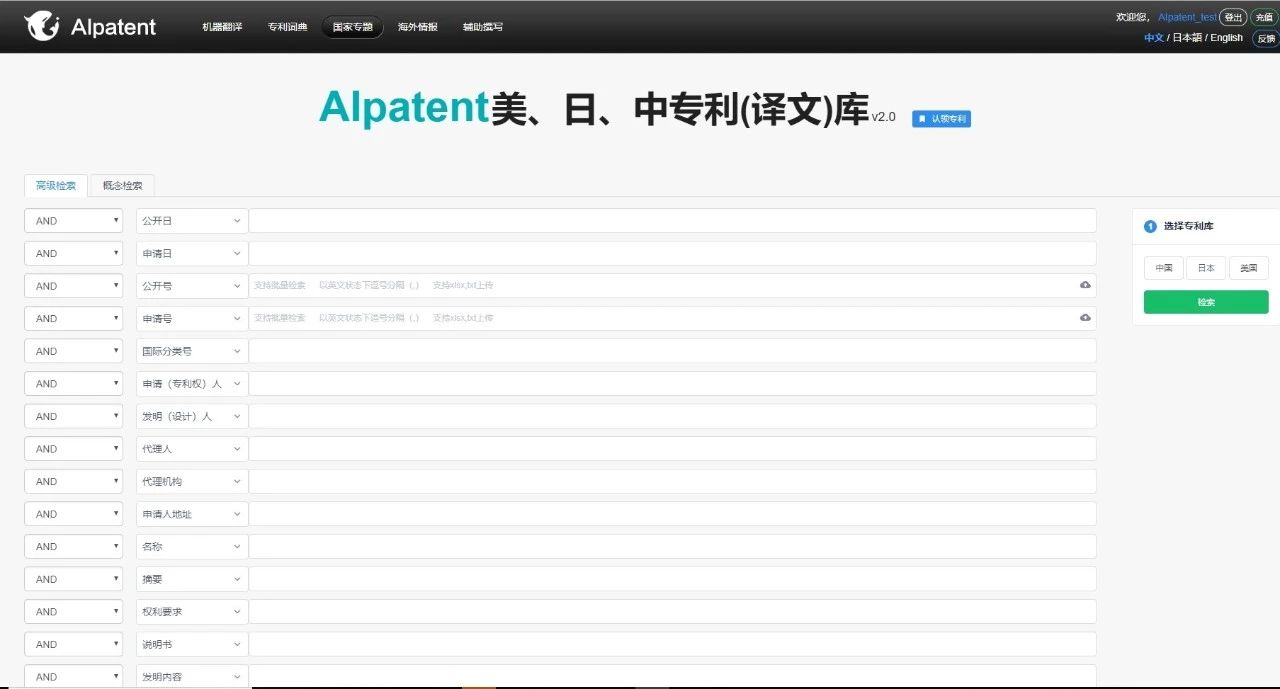The height and width of the screenshot is (689, 1280).
Task: Focus the 发明（设计）人 text input
Action: pos(672,416)
